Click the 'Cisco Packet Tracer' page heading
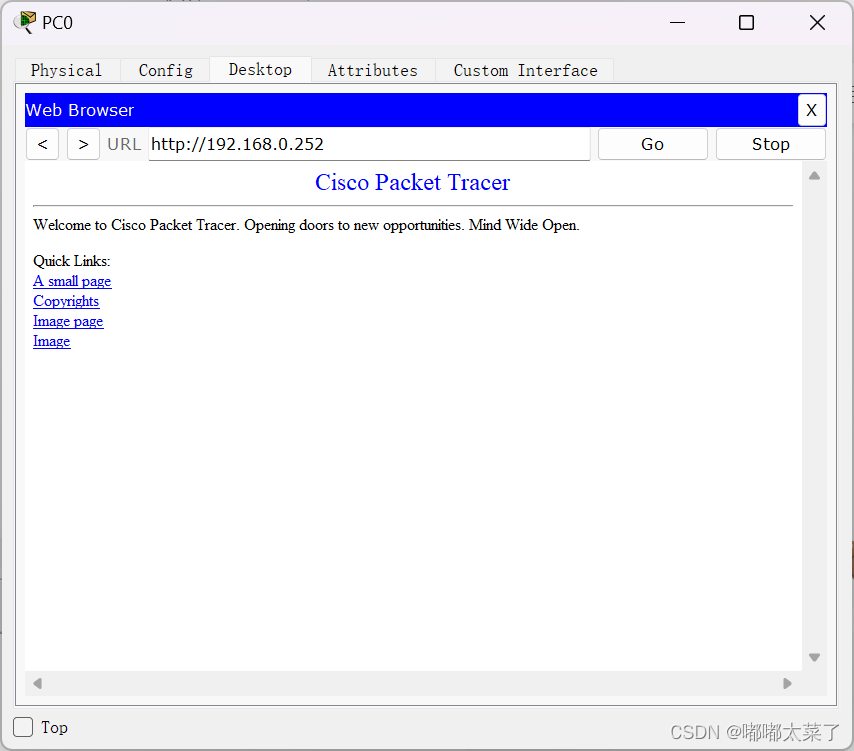 [412, 182]
